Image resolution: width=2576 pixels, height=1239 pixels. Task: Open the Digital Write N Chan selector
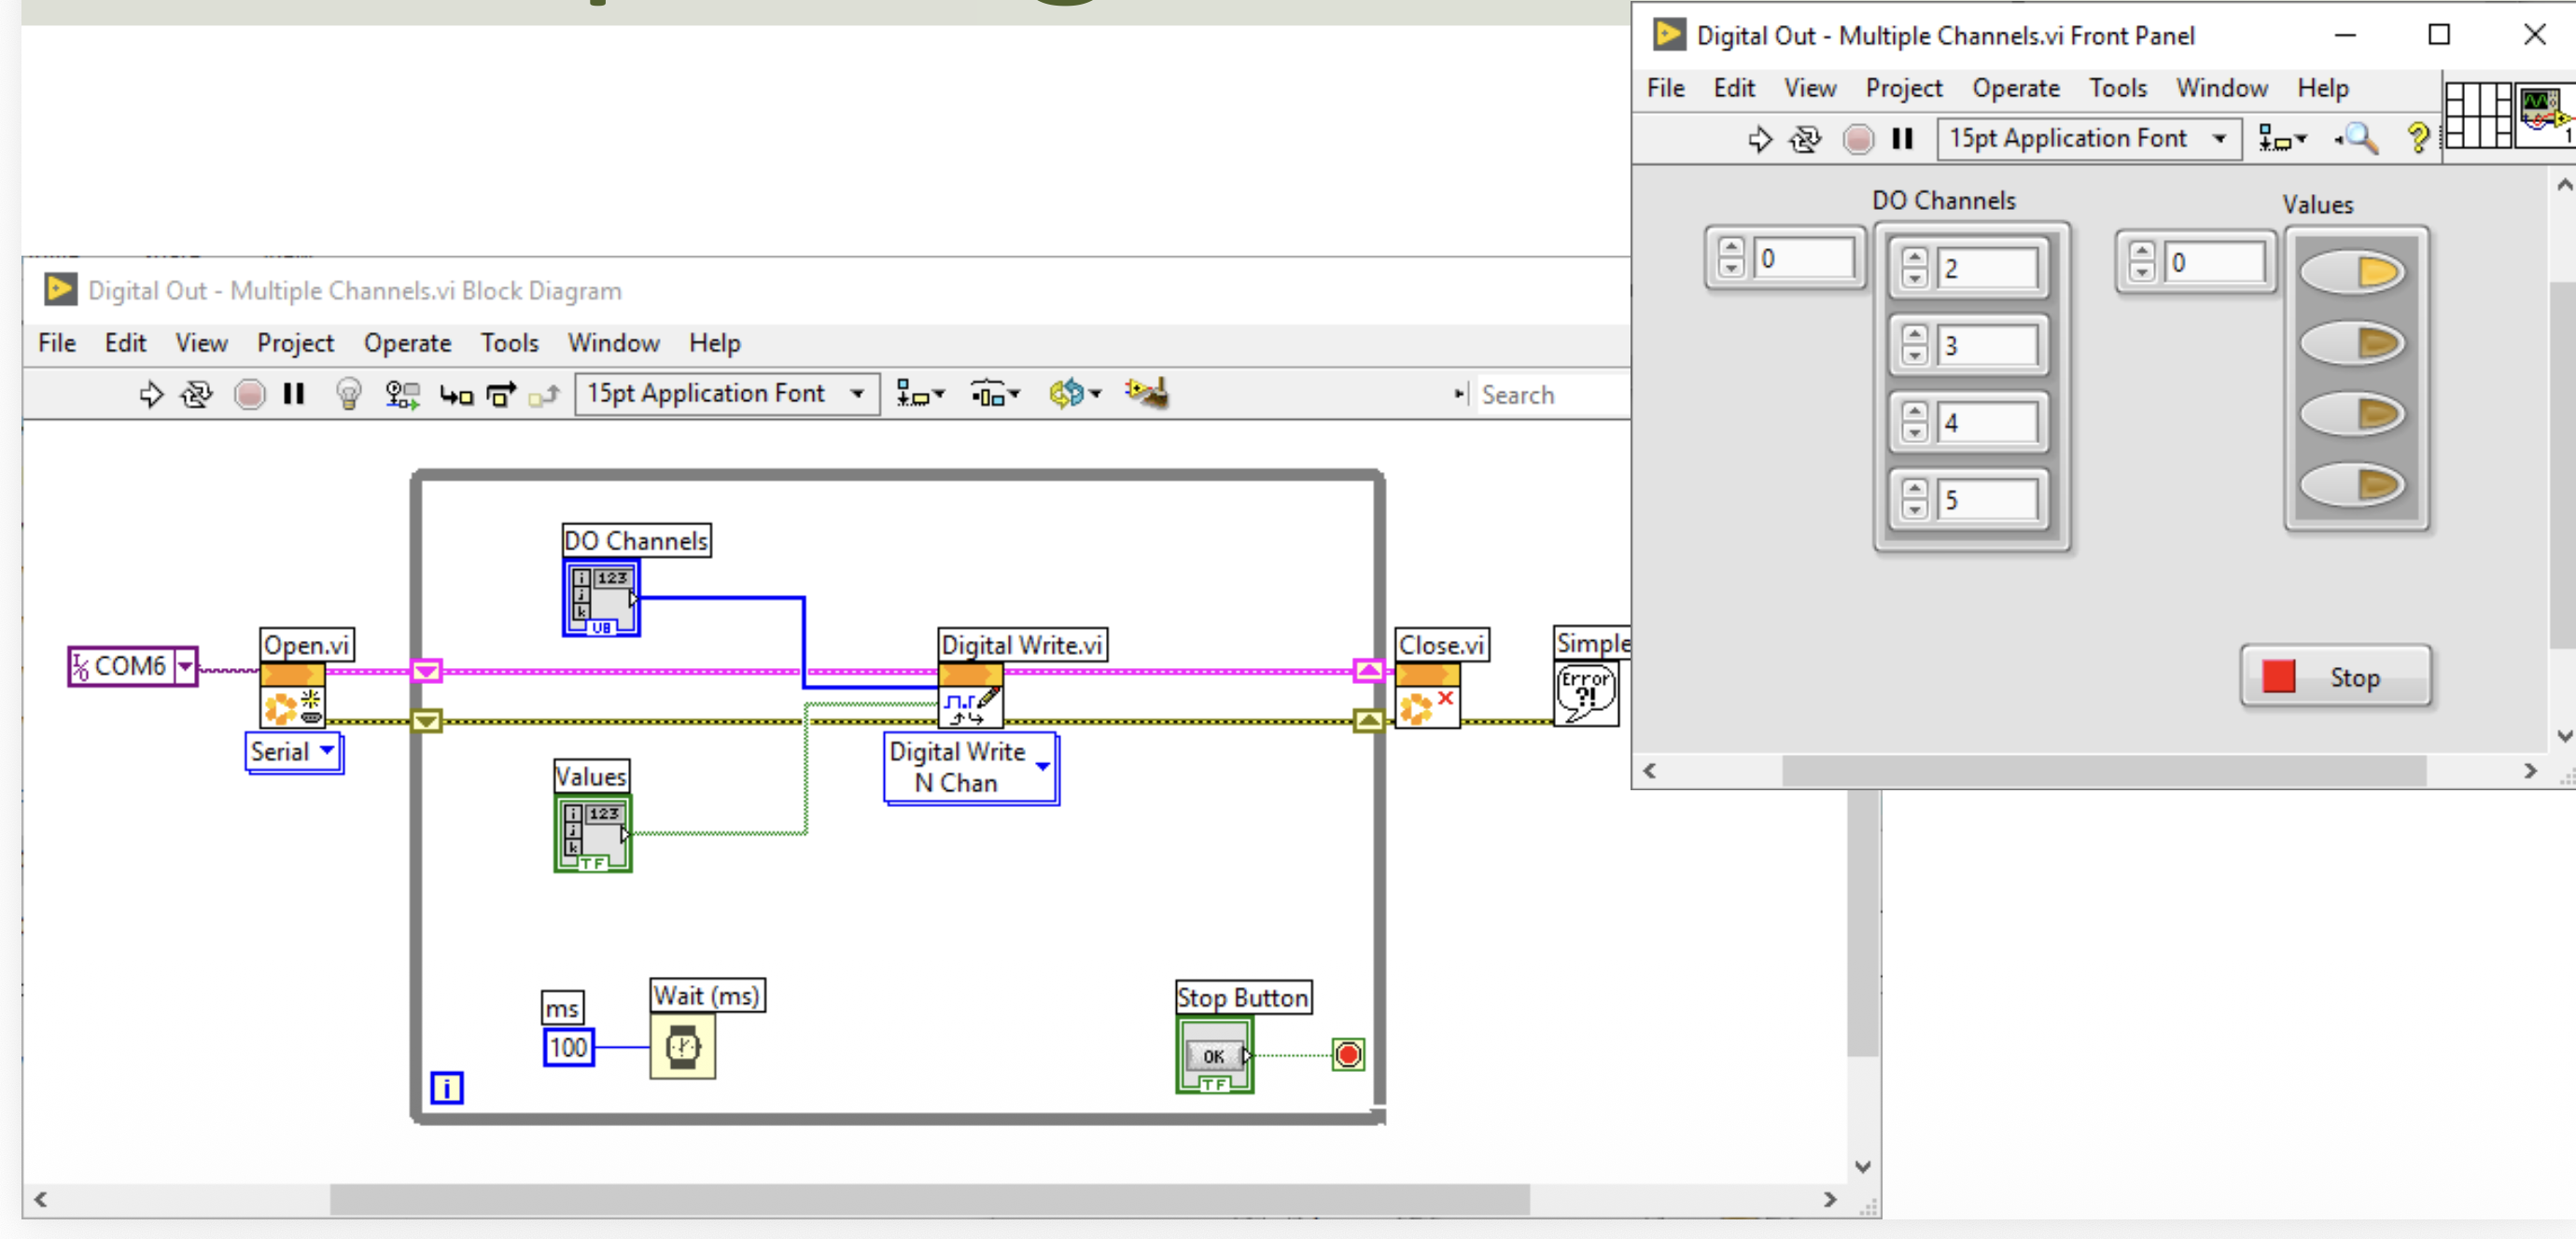pyautogui.click(x=1042, y=767)
